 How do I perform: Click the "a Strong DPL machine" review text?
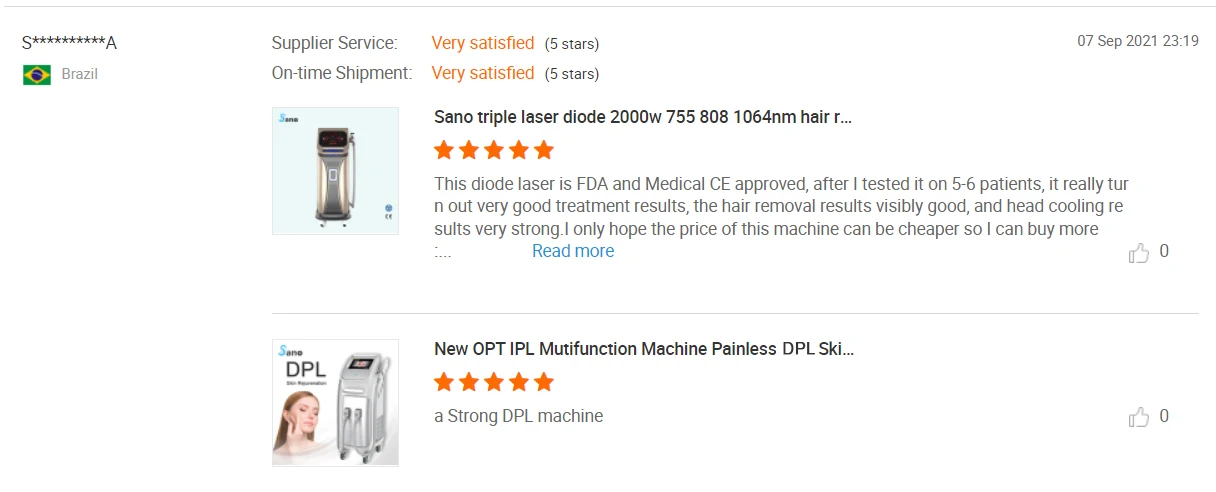(x=518, y=416)
